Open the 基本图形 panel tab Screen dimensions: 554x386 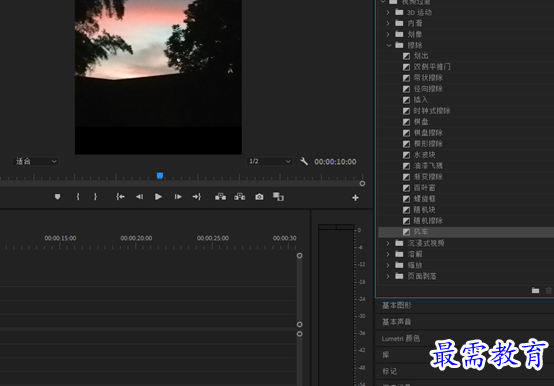[397, 305]
